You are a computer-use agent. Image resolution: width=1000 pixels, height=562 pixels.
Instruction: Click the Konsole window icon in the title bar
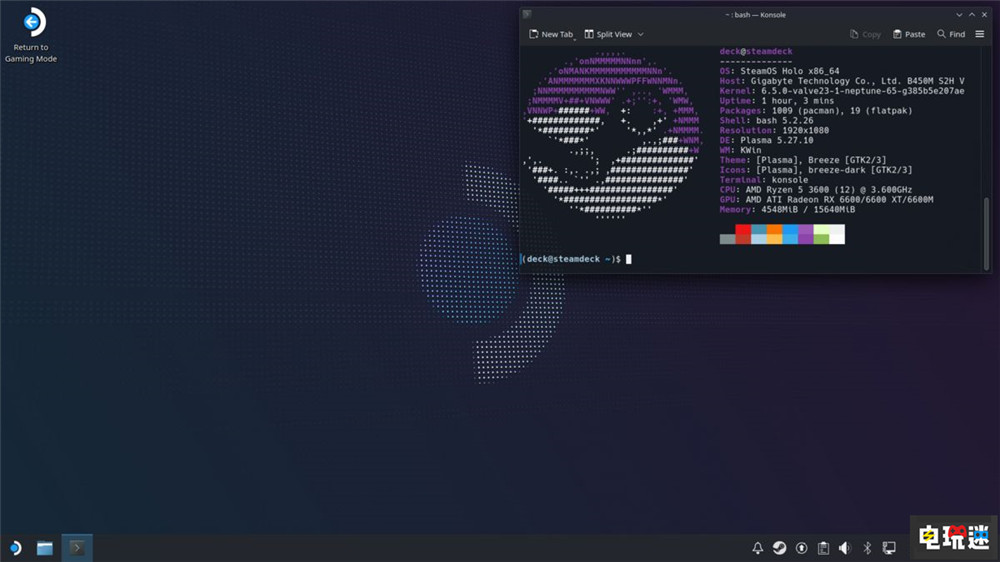(527, 14)
